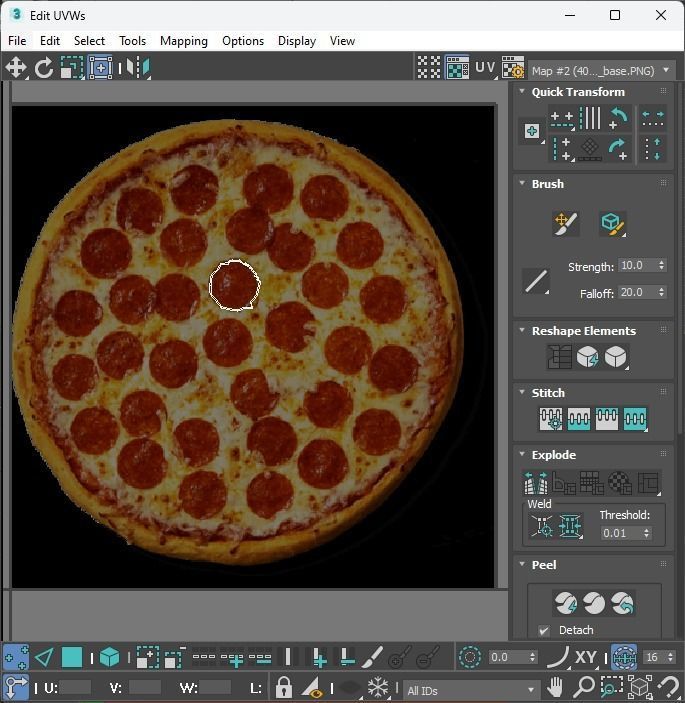This screenshot has height=703, width=685.
Task: Click Straighten Selection in Reshape Elements
Action: click(x=559, y=357)
